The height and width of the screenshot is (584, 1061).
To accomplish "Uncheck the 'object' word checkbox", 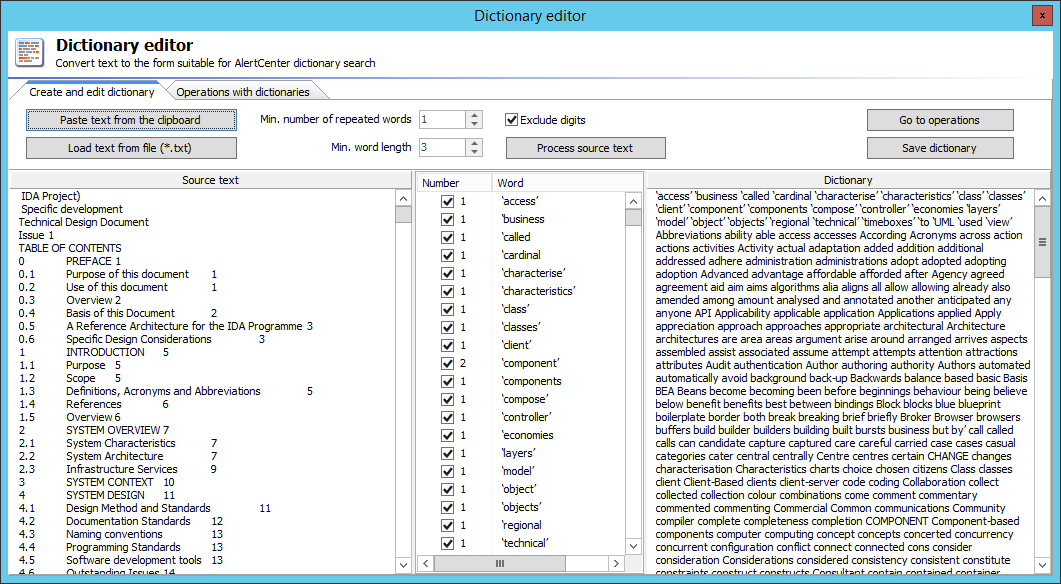I will (x=447, y=489).
